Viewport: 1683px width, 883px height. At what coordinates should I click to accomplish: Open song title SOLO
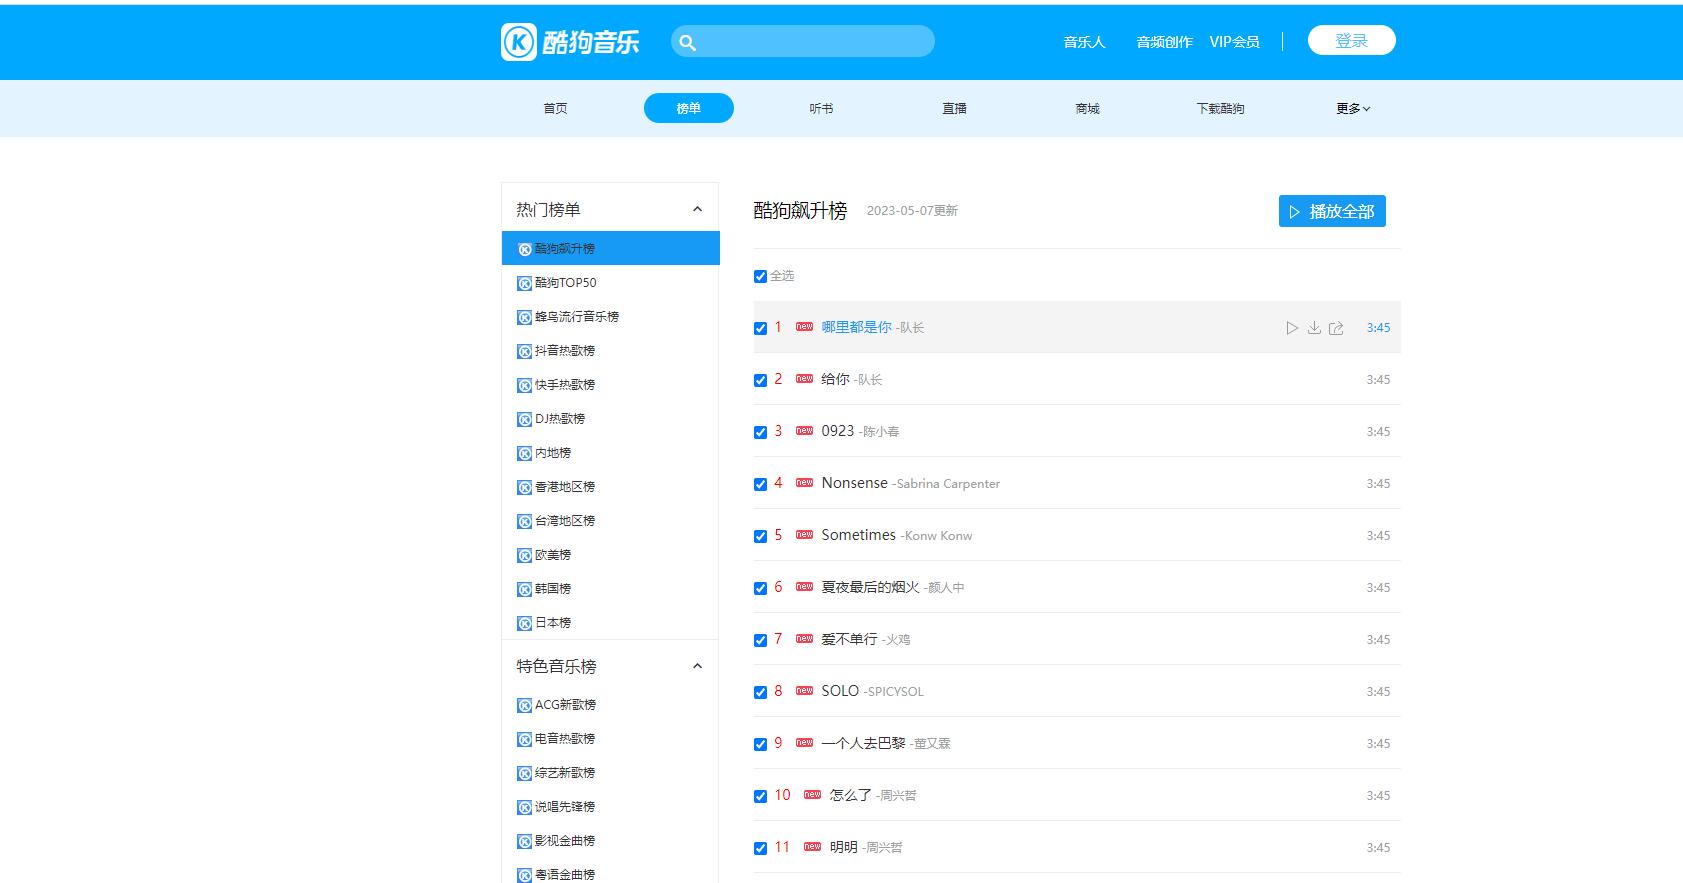[x=840, y=691]
